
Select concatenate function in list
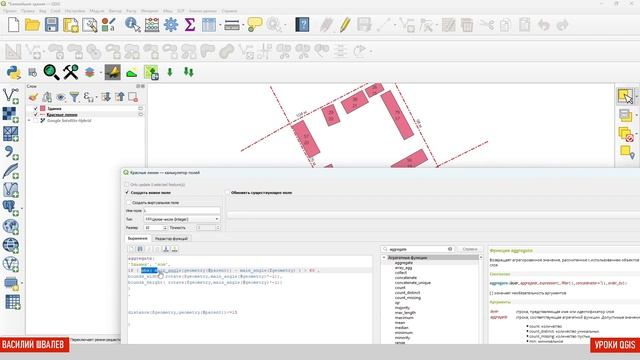click(x=406, y=278)
